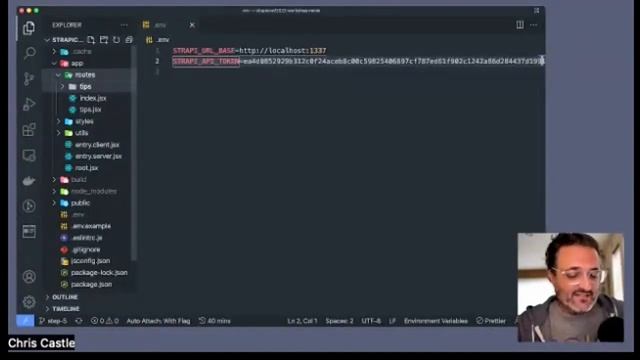Image resolution: width=640 pixels, height=360 pixels.
Task: Open the Accounts menu icon
Action: point(29,277)
